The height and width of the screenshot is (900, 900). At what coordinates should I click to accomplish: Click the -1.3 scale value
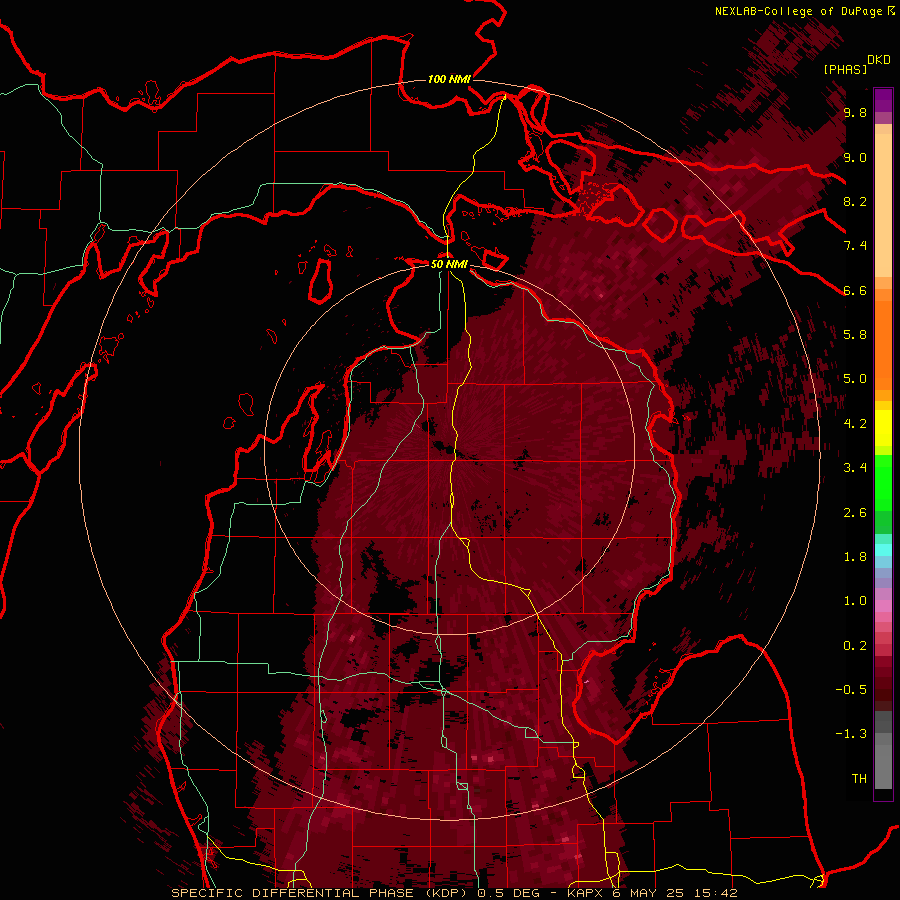[851, 734]
